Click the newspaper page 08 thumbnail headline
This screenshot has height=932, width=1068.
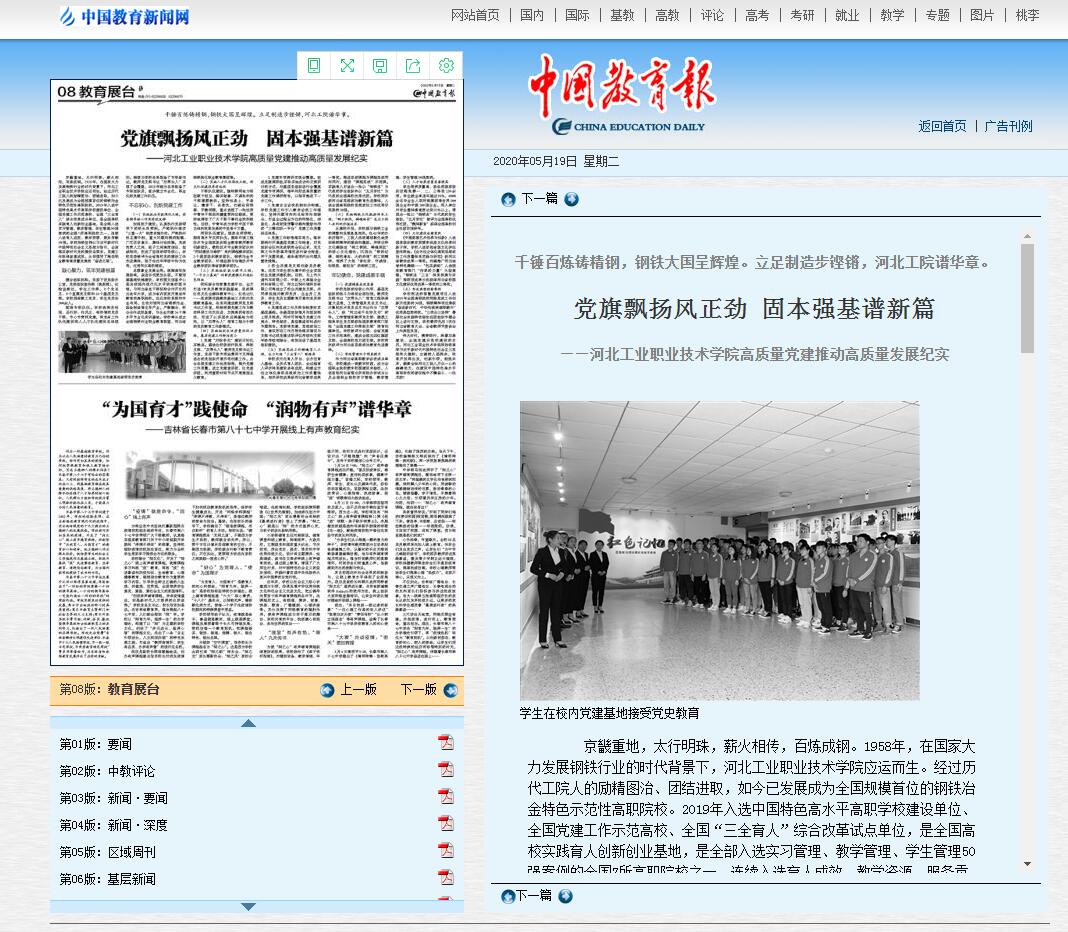257,139
